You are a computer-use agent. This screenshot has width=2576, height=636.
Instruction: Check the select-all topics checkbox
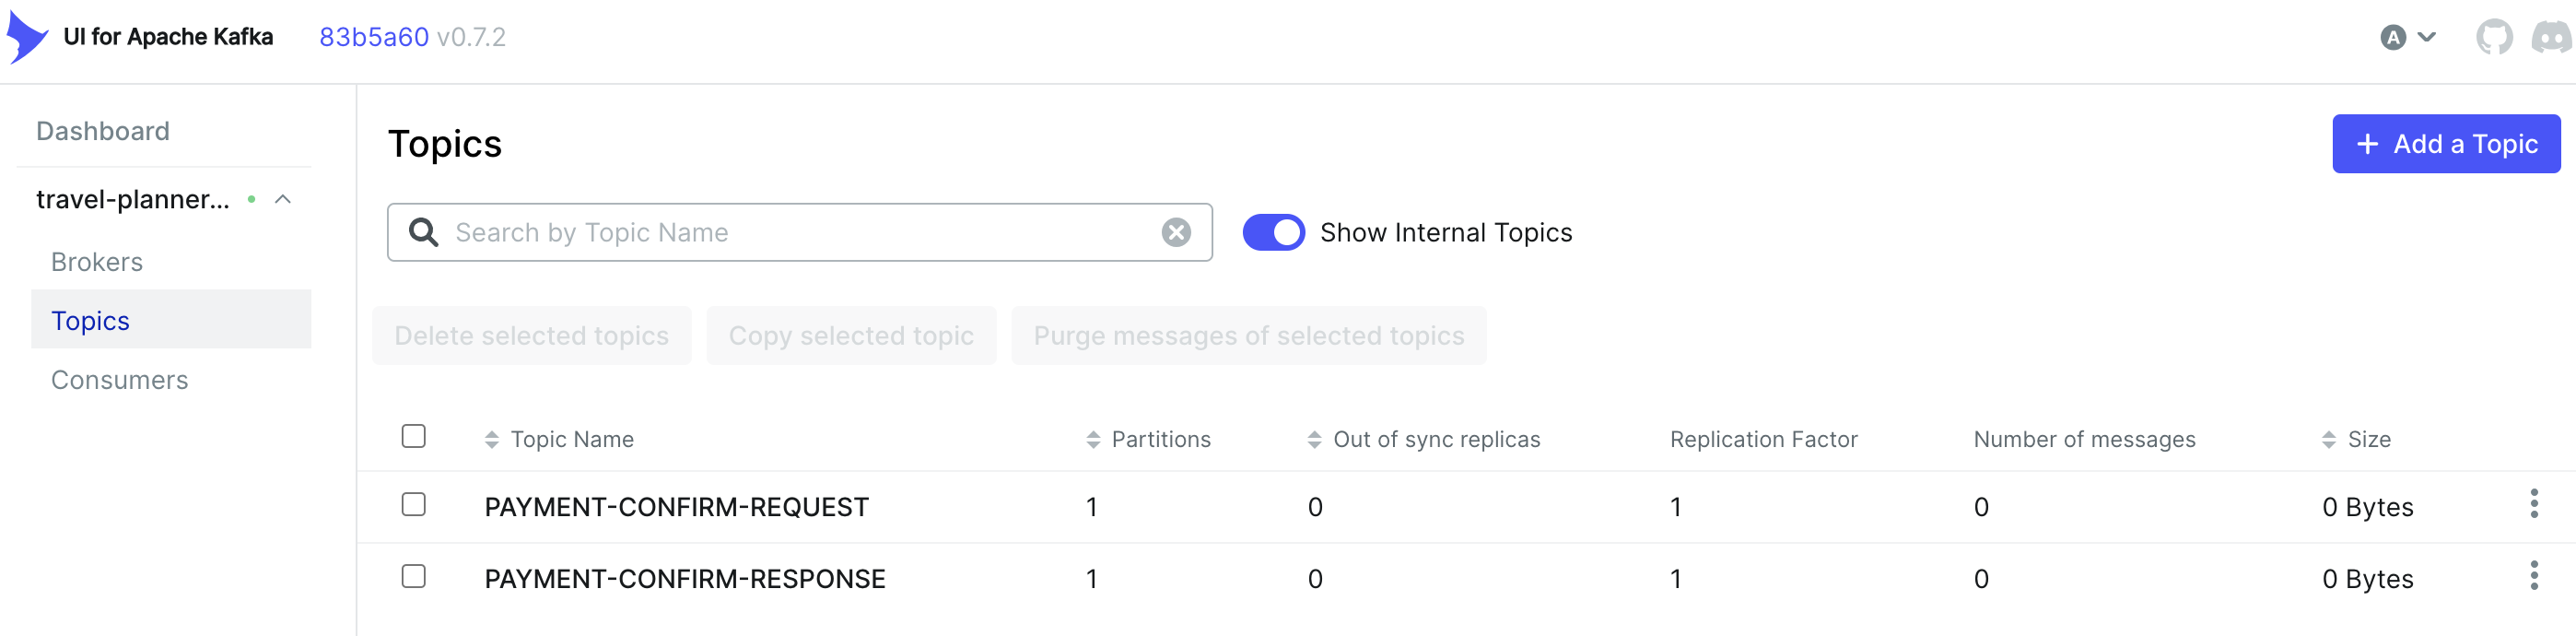pos(414,437)
